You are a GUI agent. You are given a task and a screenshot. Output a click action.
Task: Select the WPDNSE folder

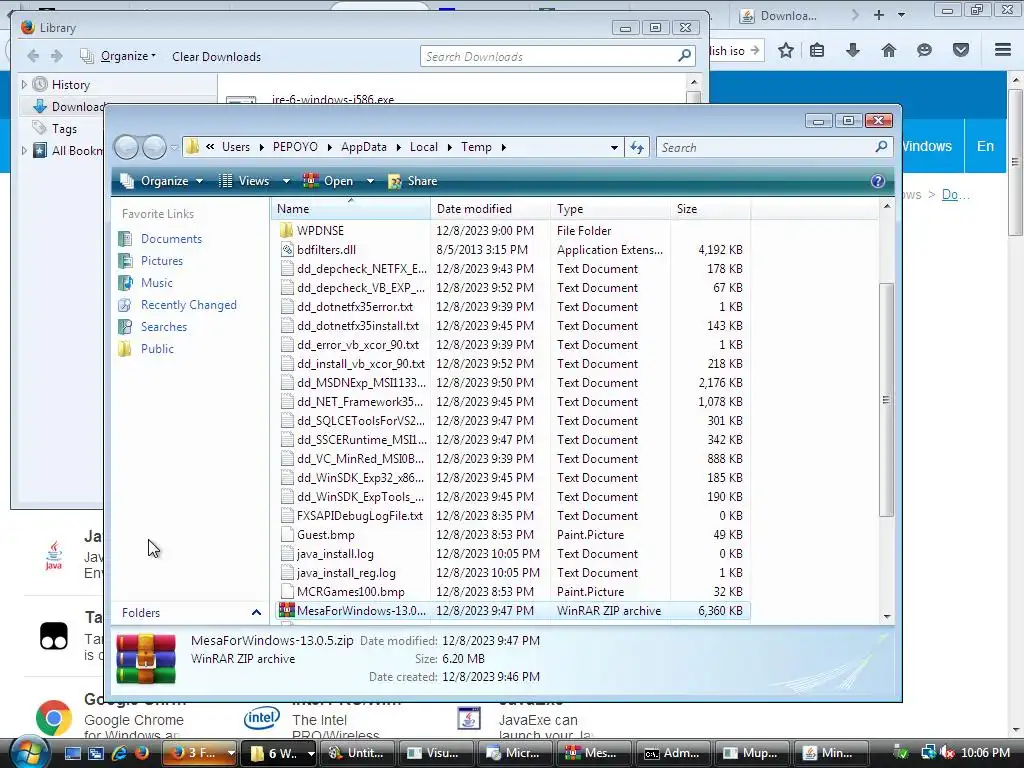[320, 231]
